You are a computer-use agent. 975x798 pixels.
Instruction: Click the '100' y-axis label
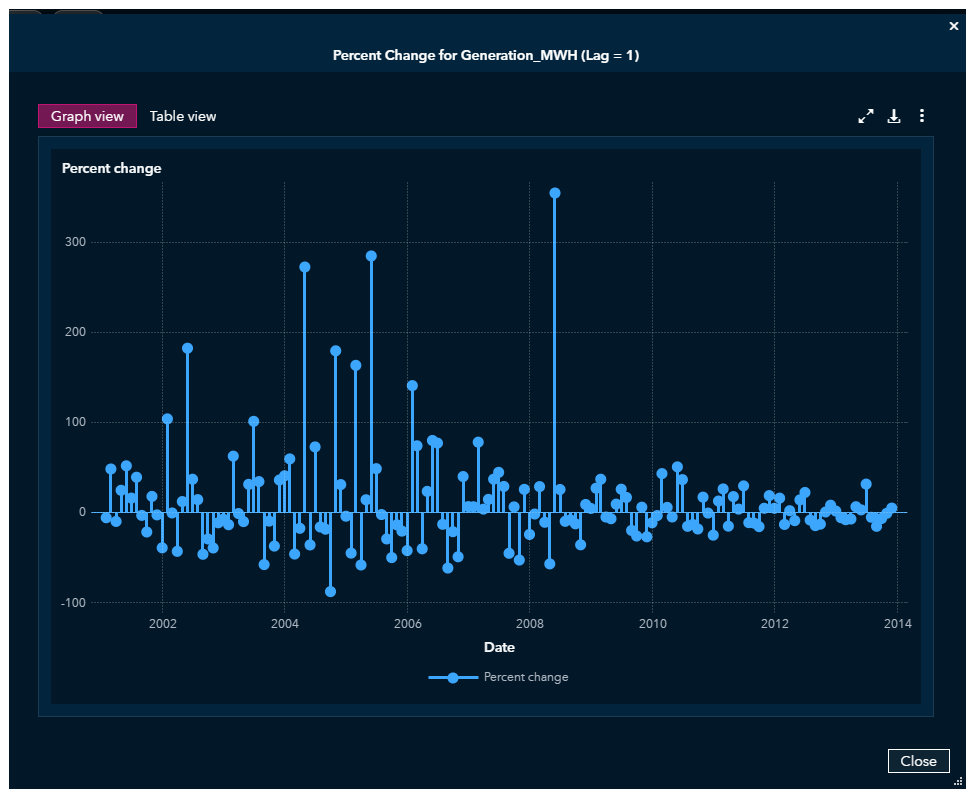click(x=75, y=422)
